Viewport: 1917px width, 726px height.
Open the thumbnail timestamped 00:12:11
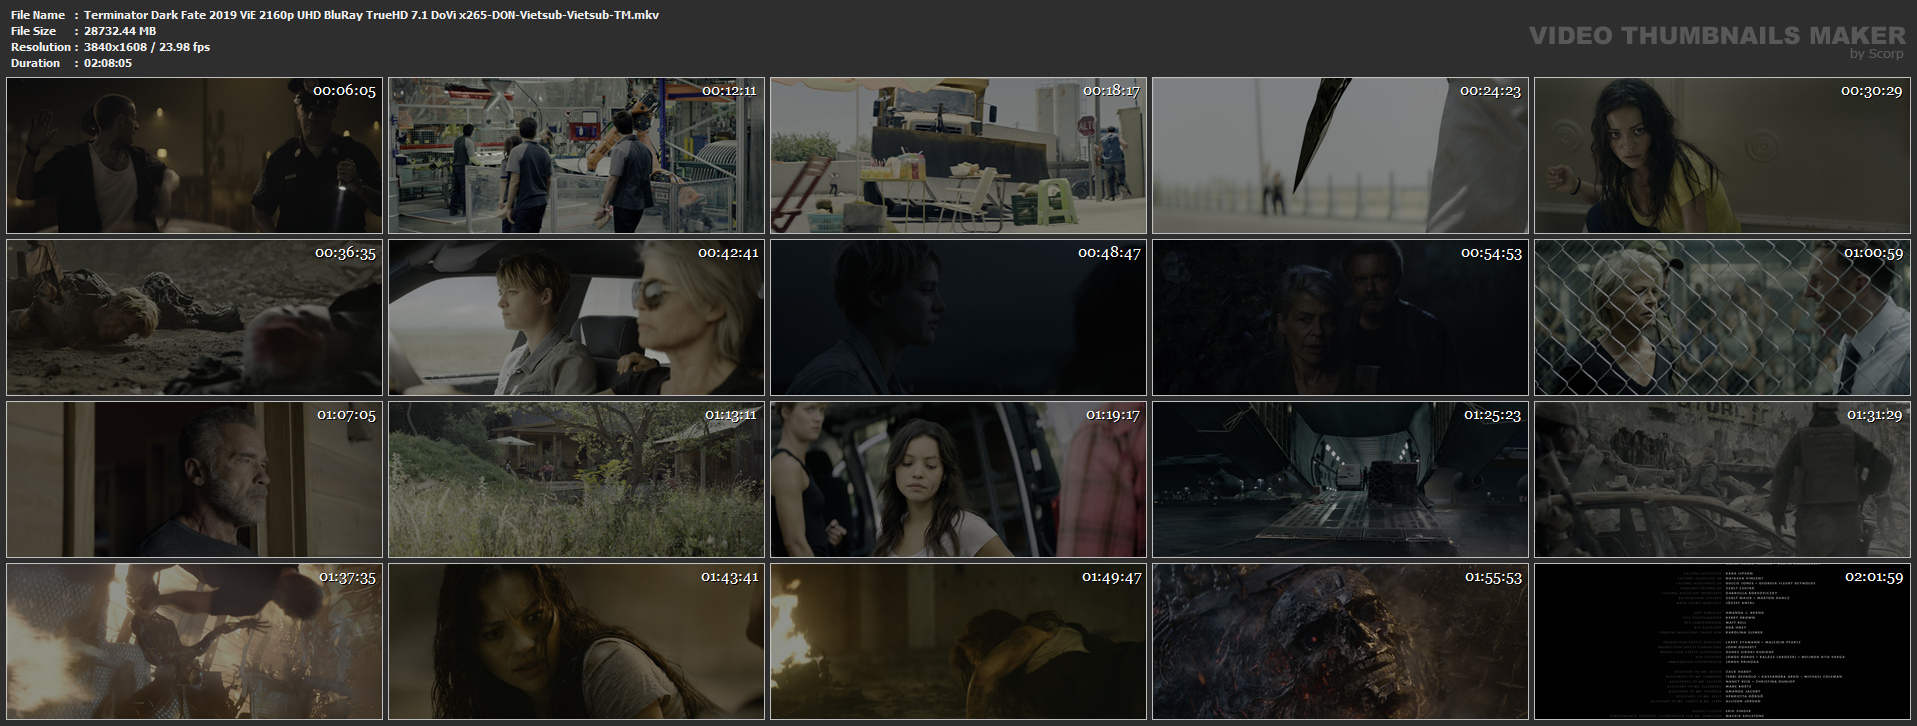coord(576,155)
